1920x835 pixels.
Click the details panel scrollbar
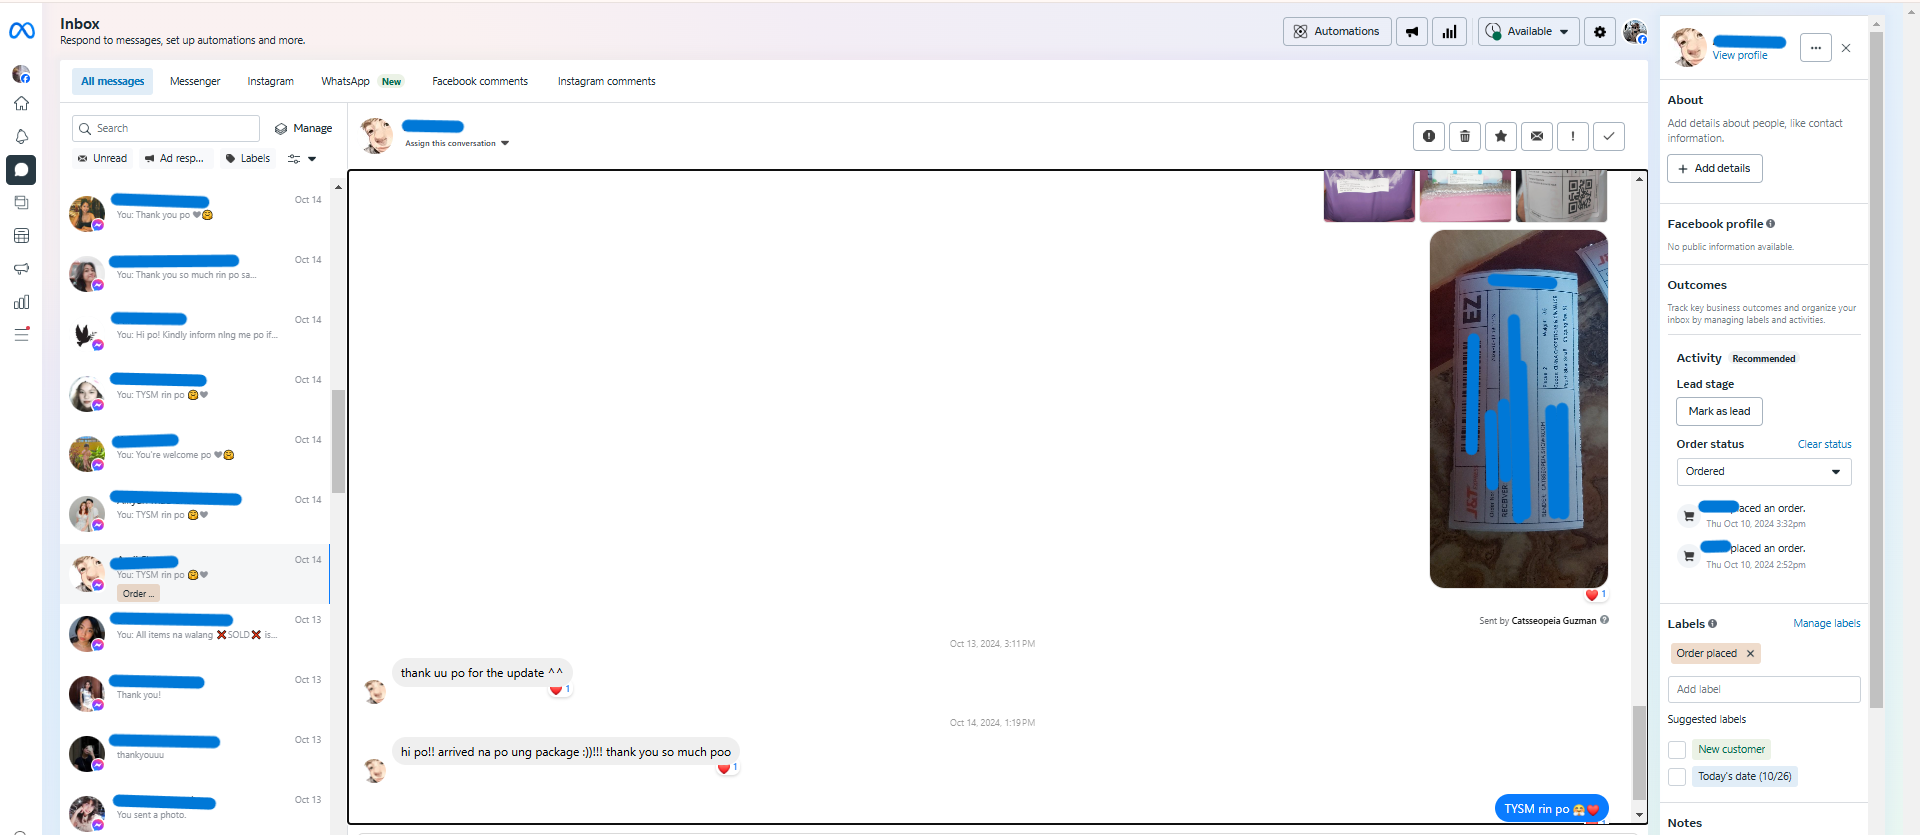tap(1876, 370)
